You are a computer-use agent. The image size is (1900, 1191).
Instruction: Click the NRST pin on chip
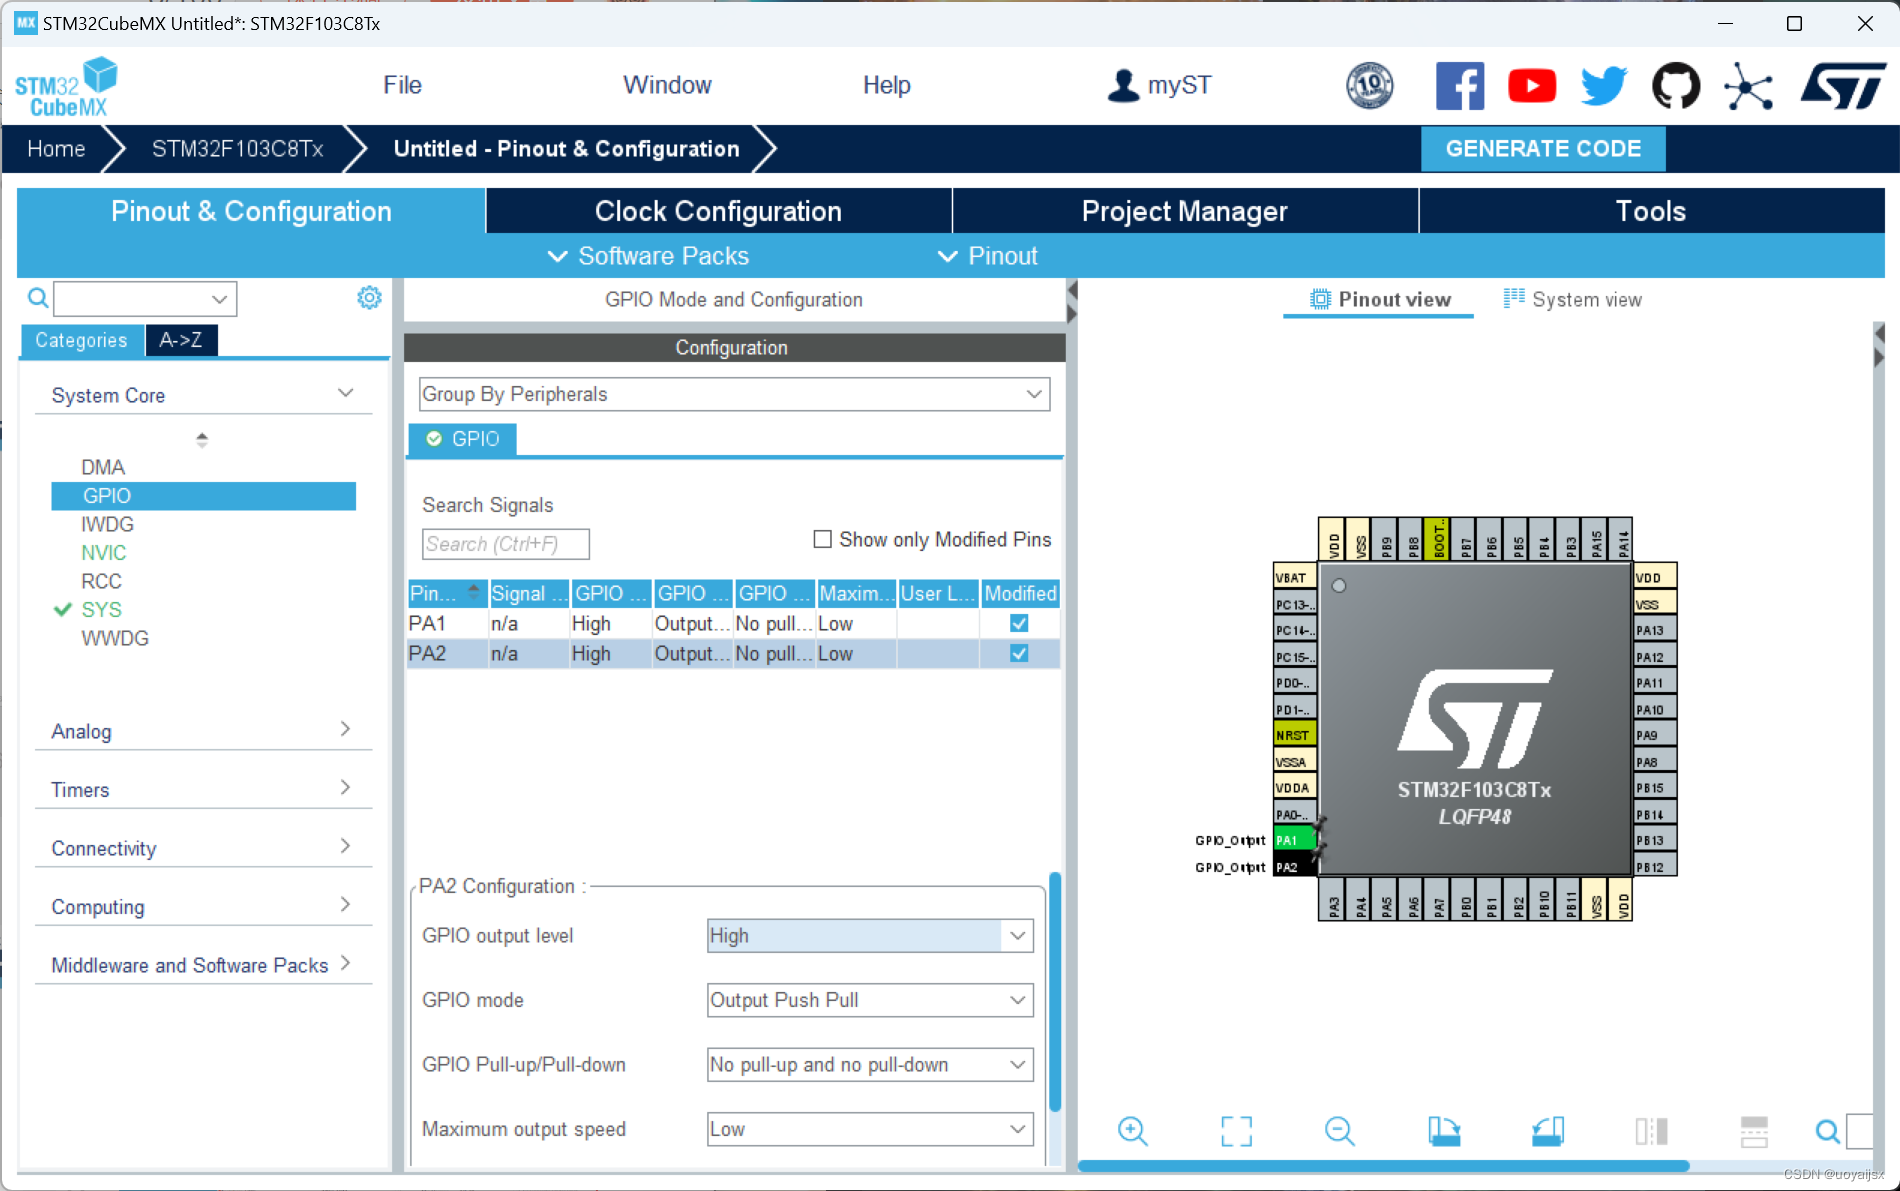1294,735
